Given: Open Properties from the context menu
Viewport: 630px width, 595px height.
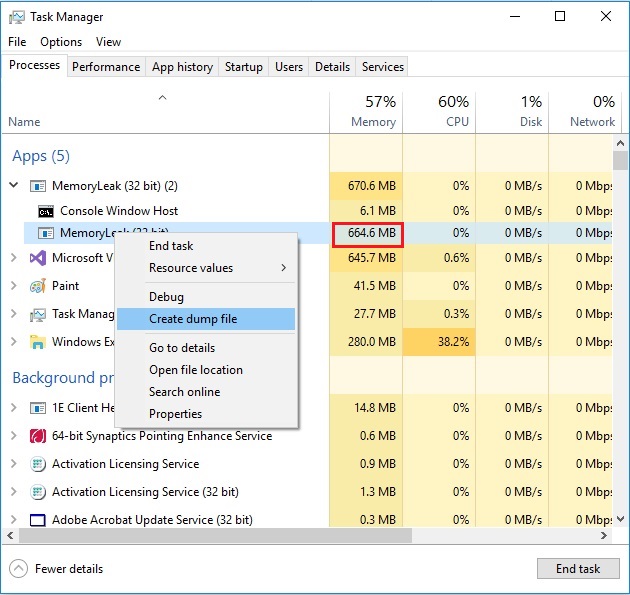Looking at the screenshot, I should (206, 414).
